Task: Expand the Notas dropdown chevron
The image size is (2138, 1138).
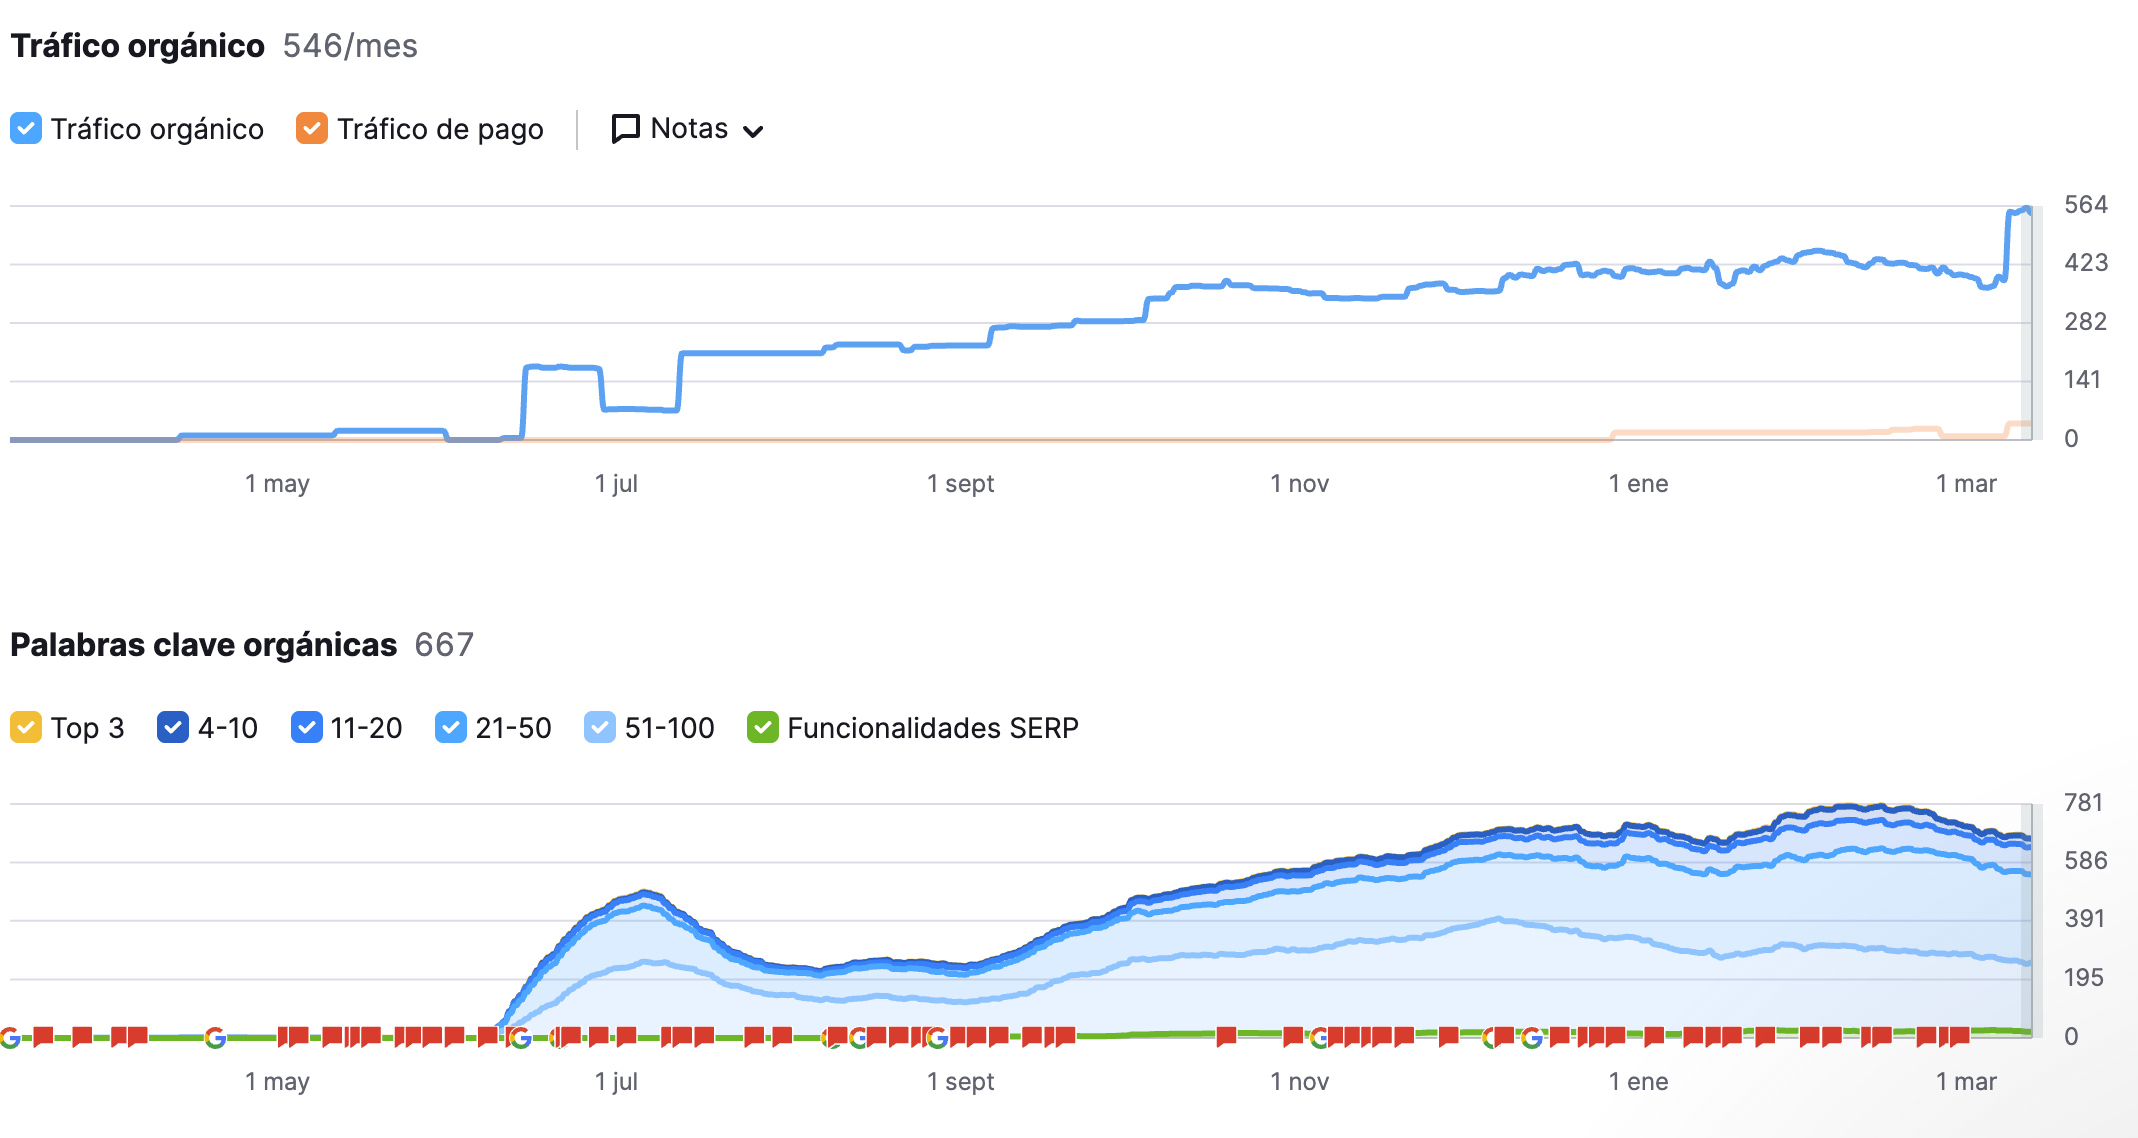Action: [754, 131]
